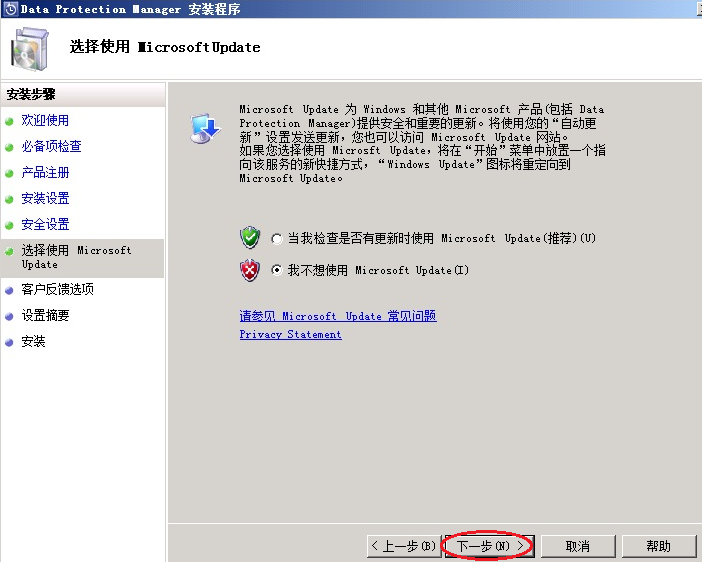Click the Microsoft Update download computer icon
The width and height of the screenshot is (702, 562).
click(x=205, y=128)
